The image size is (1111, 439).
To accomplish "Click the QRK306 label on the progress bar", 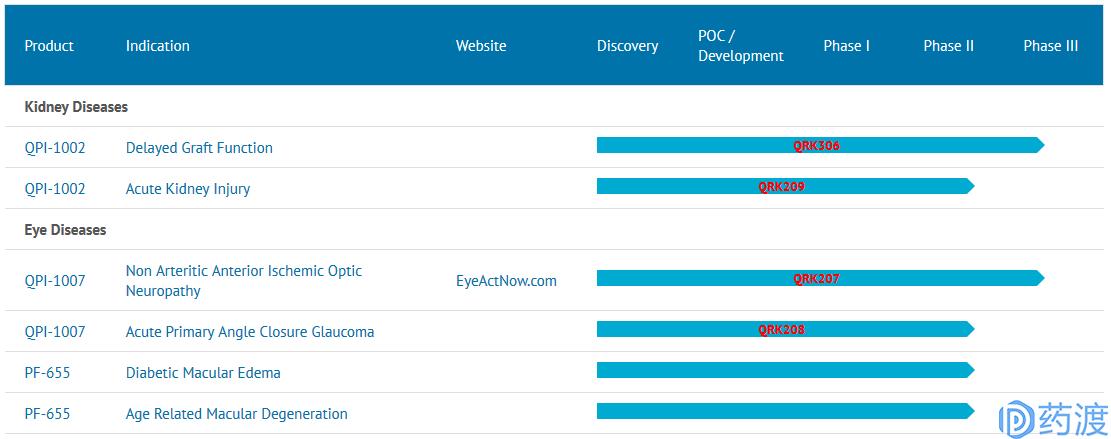I will coord(816,146).
